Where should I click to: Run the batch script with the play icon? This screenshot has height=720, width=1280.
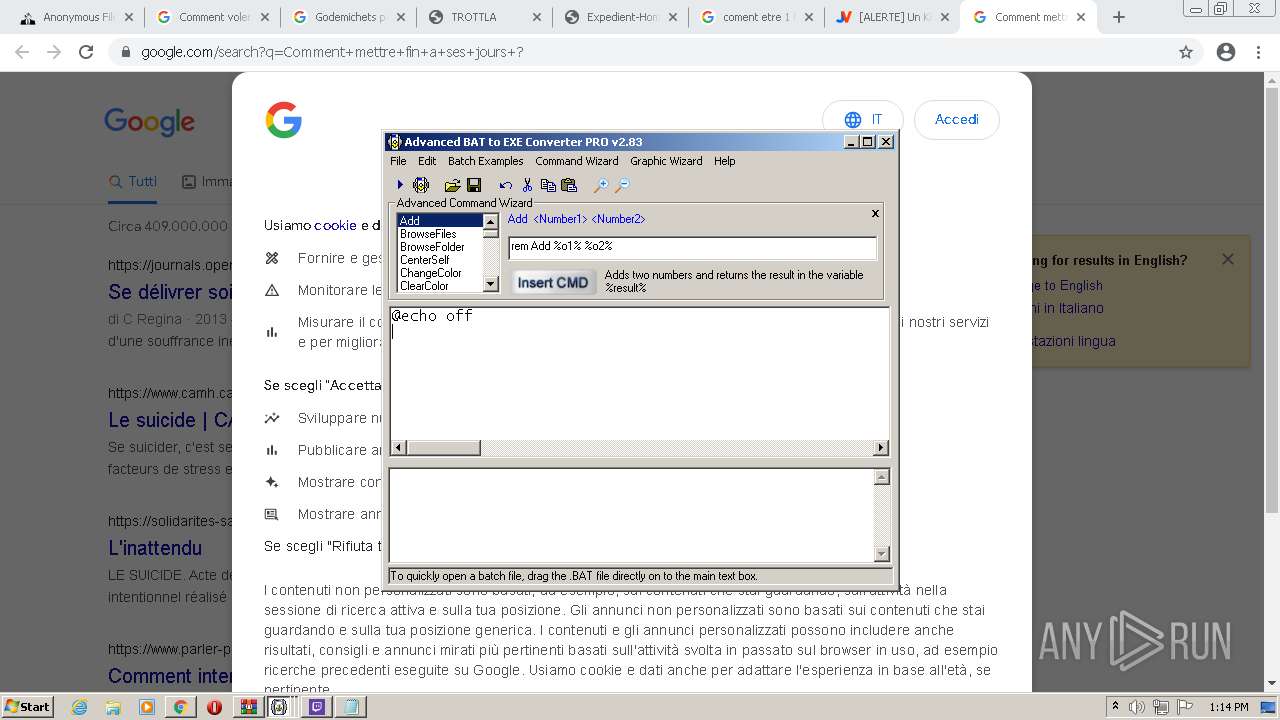coord(400,185)
